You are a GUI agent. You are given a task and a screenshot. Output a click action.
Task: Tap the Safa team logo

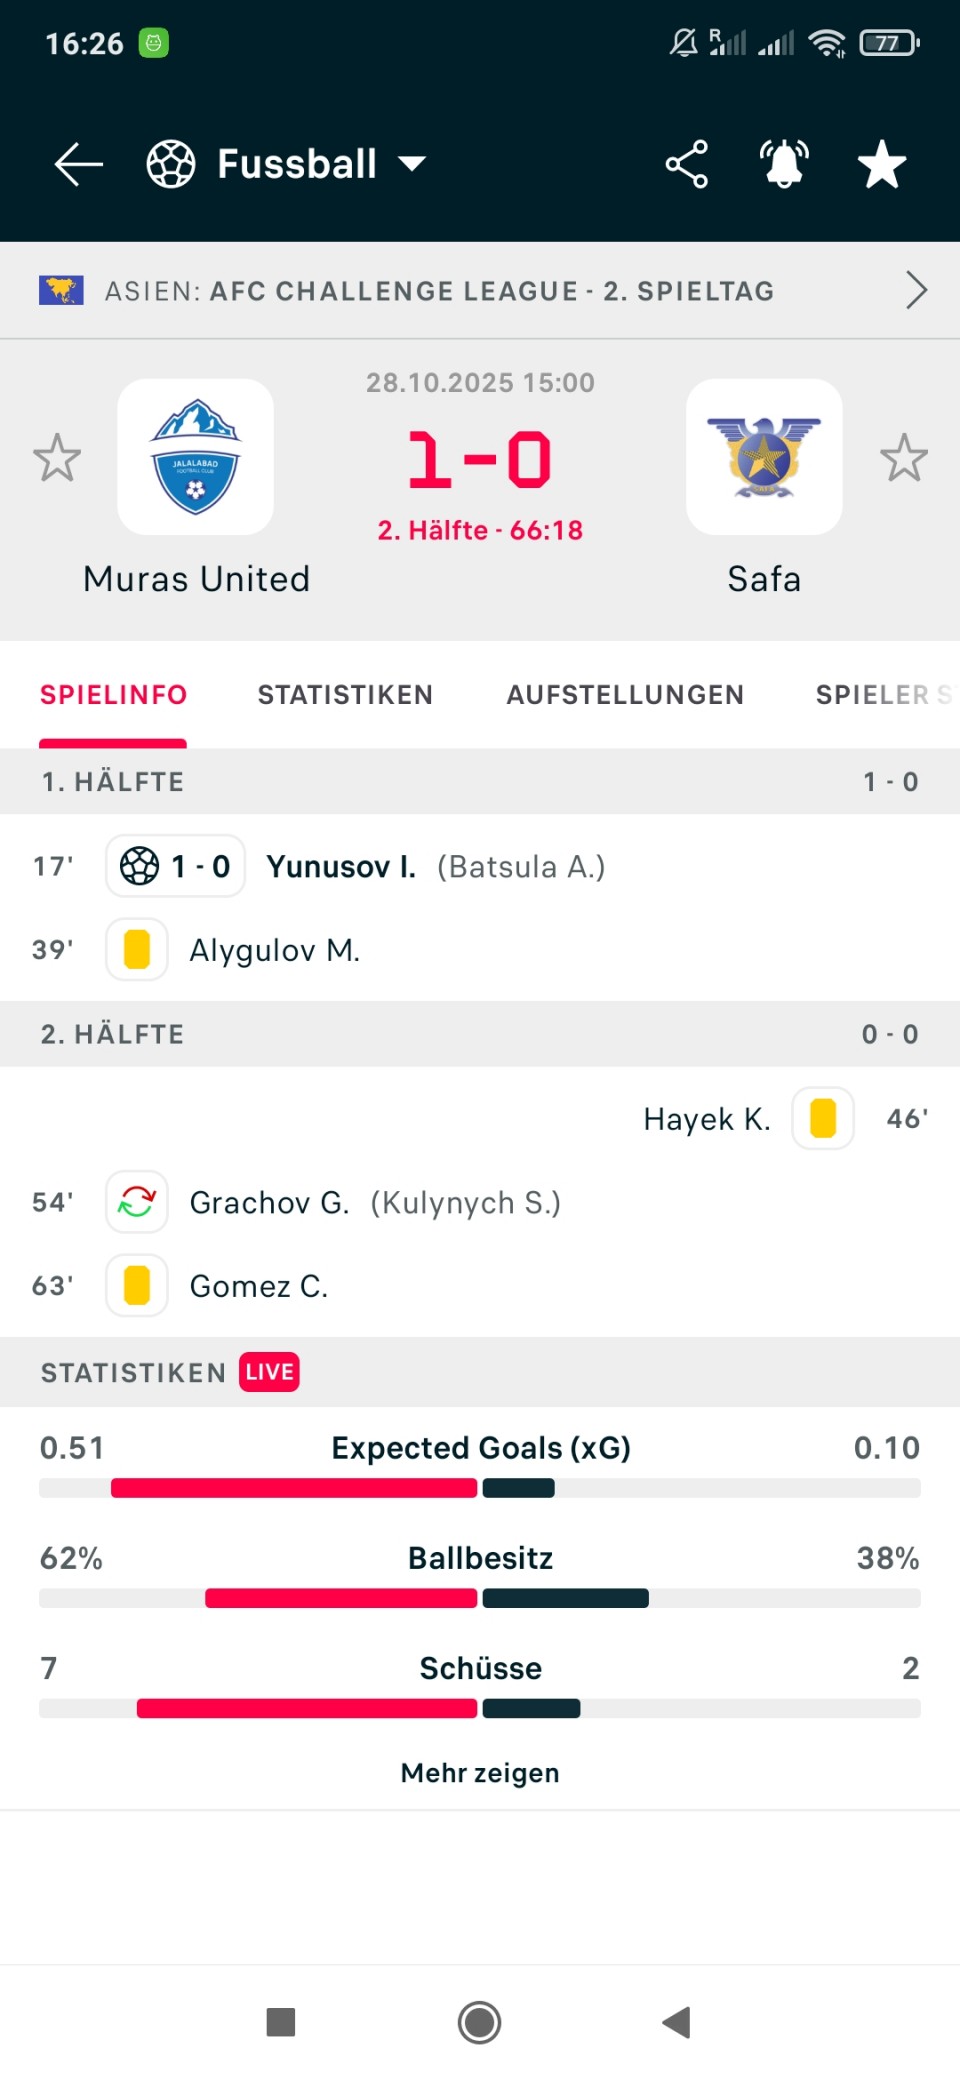764,457
